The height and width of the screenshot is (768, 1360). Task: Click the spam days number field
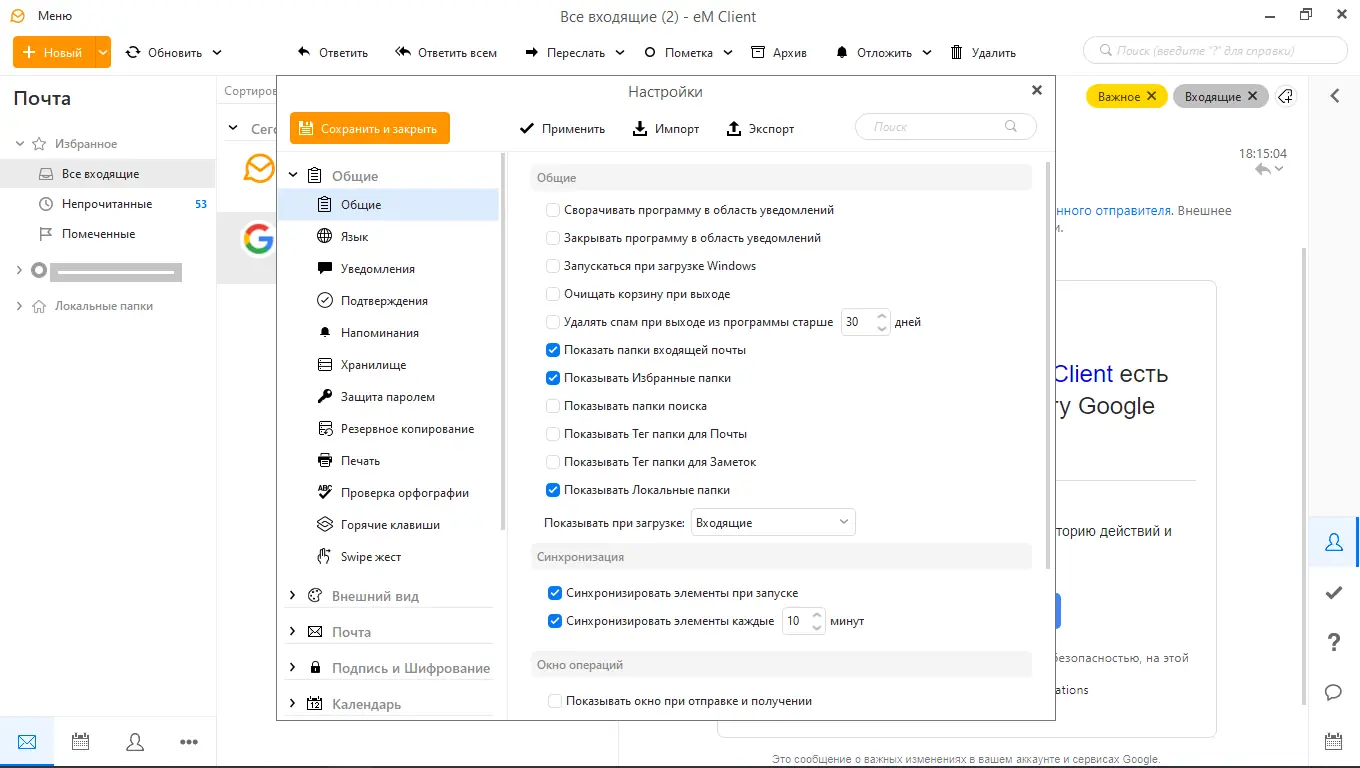click(857, 322)
